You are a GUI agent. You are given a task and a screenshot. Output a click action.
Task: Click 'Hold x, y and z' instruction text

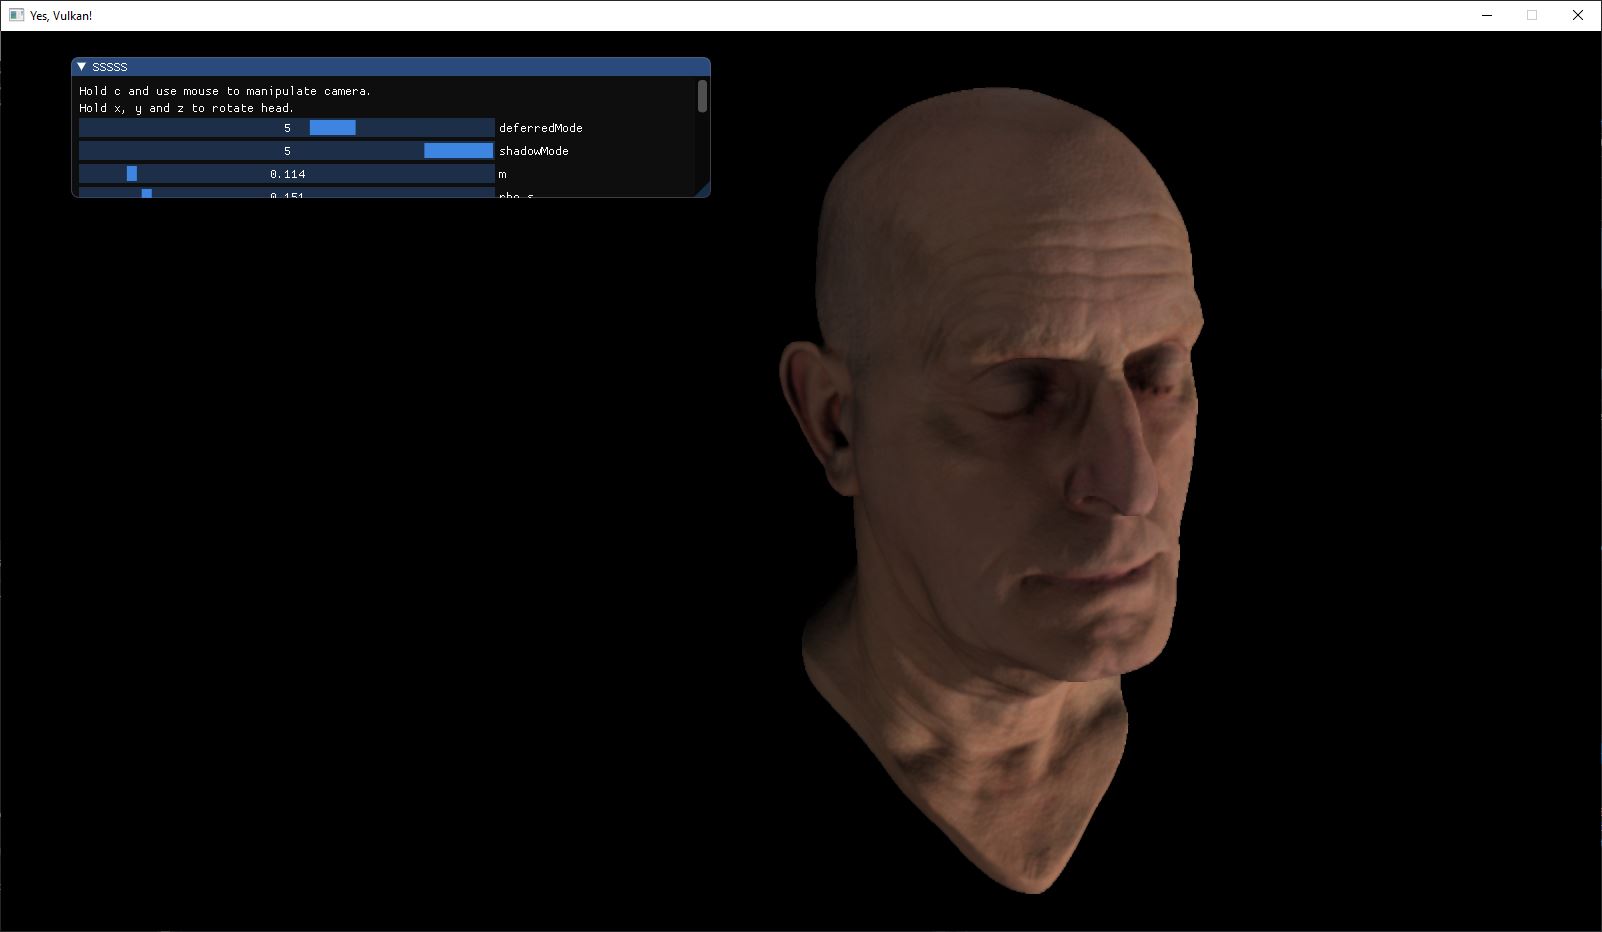pos(187,108)
